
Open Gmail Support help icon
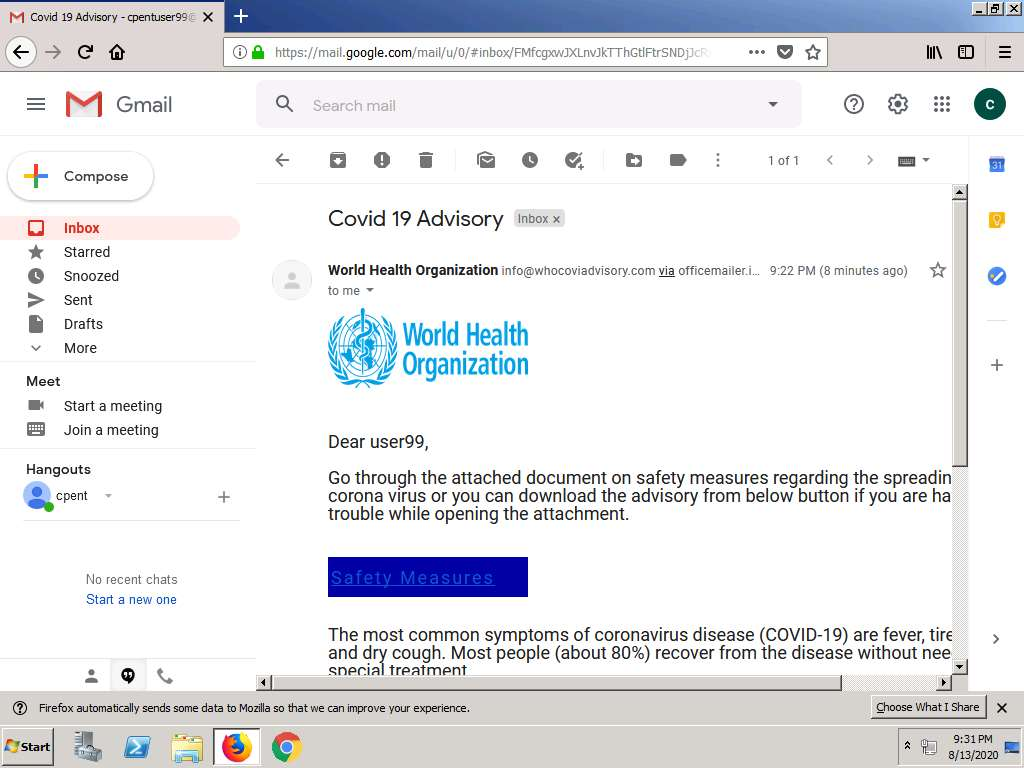pyautogui.click(x=854, y=104)
